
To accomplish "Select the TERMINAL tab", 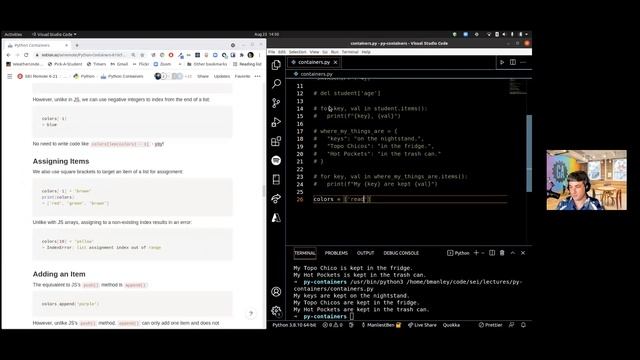I will click(305, 253).
